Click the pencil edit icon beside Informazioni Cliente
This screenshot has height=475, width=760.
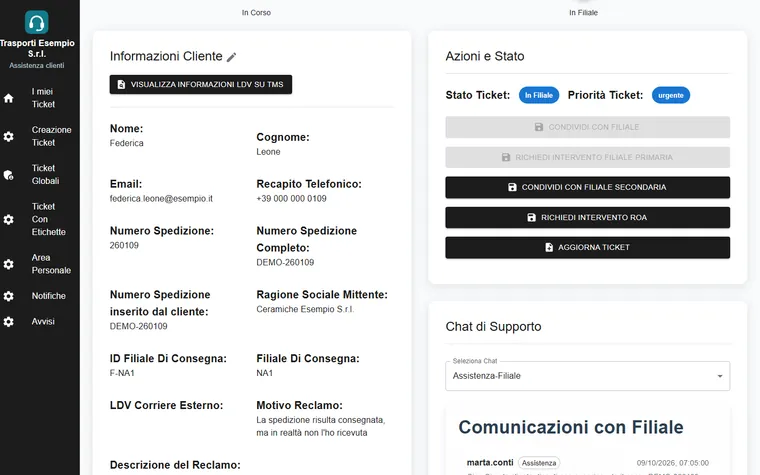(x=232, y=57)
